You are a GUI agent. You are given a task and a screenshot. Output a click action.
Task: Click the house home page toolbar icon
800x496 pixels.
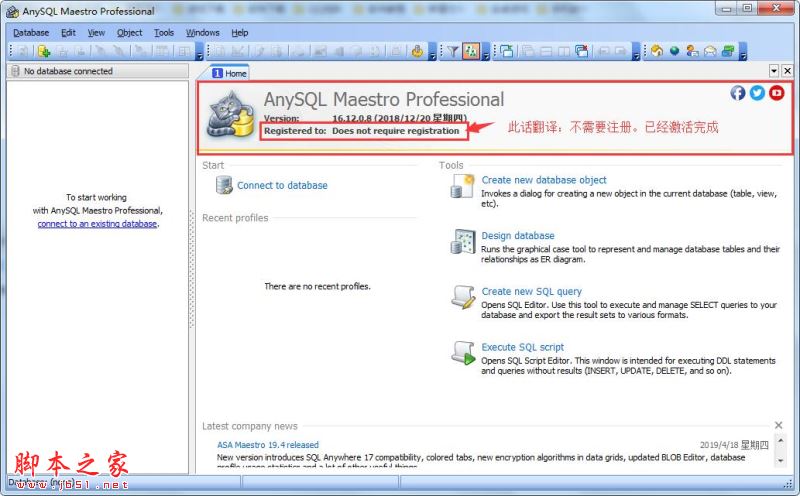pyautogui.click(x=657, y=51)
